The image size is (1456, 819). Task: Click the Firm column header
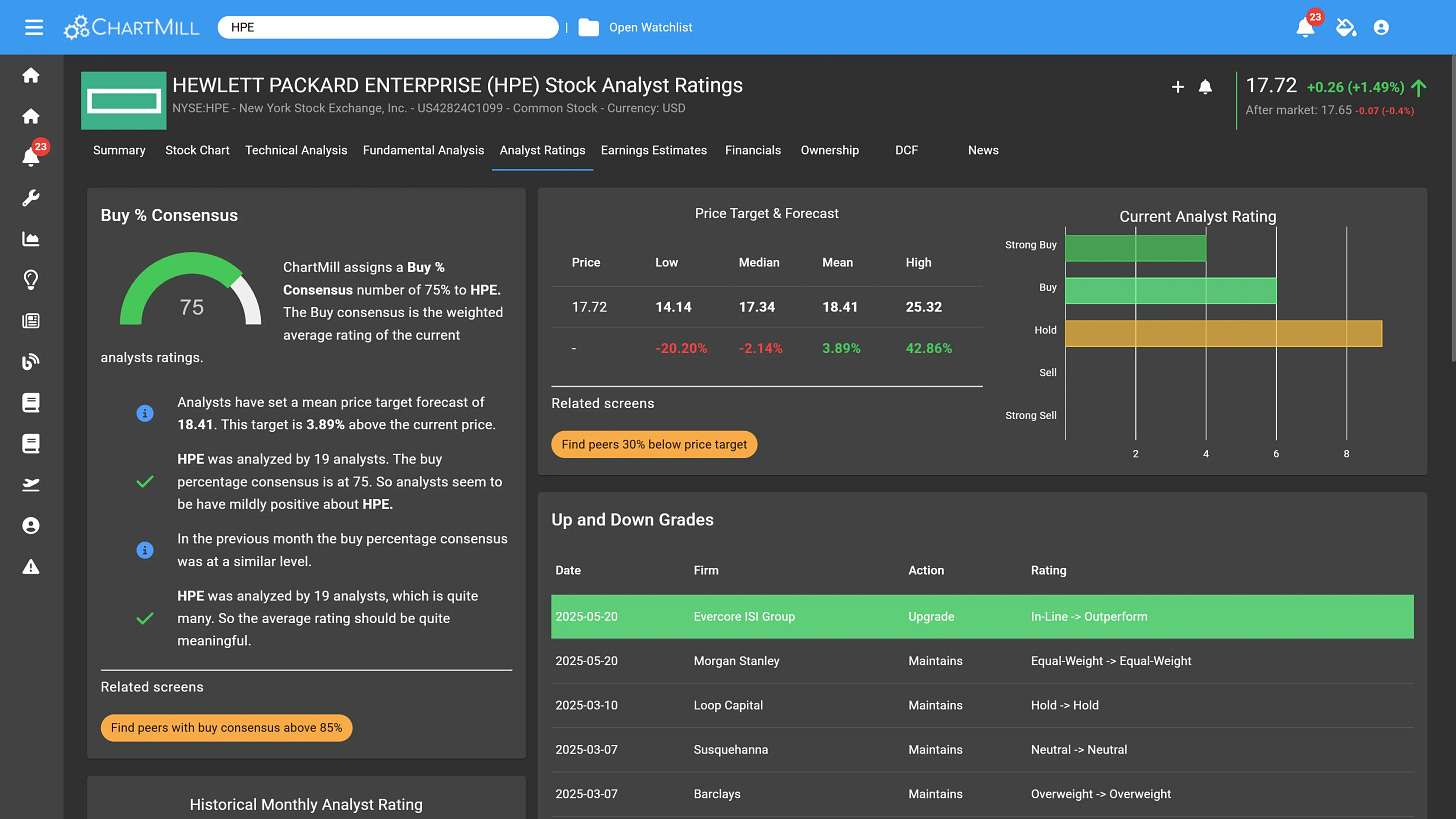(706, 570)
